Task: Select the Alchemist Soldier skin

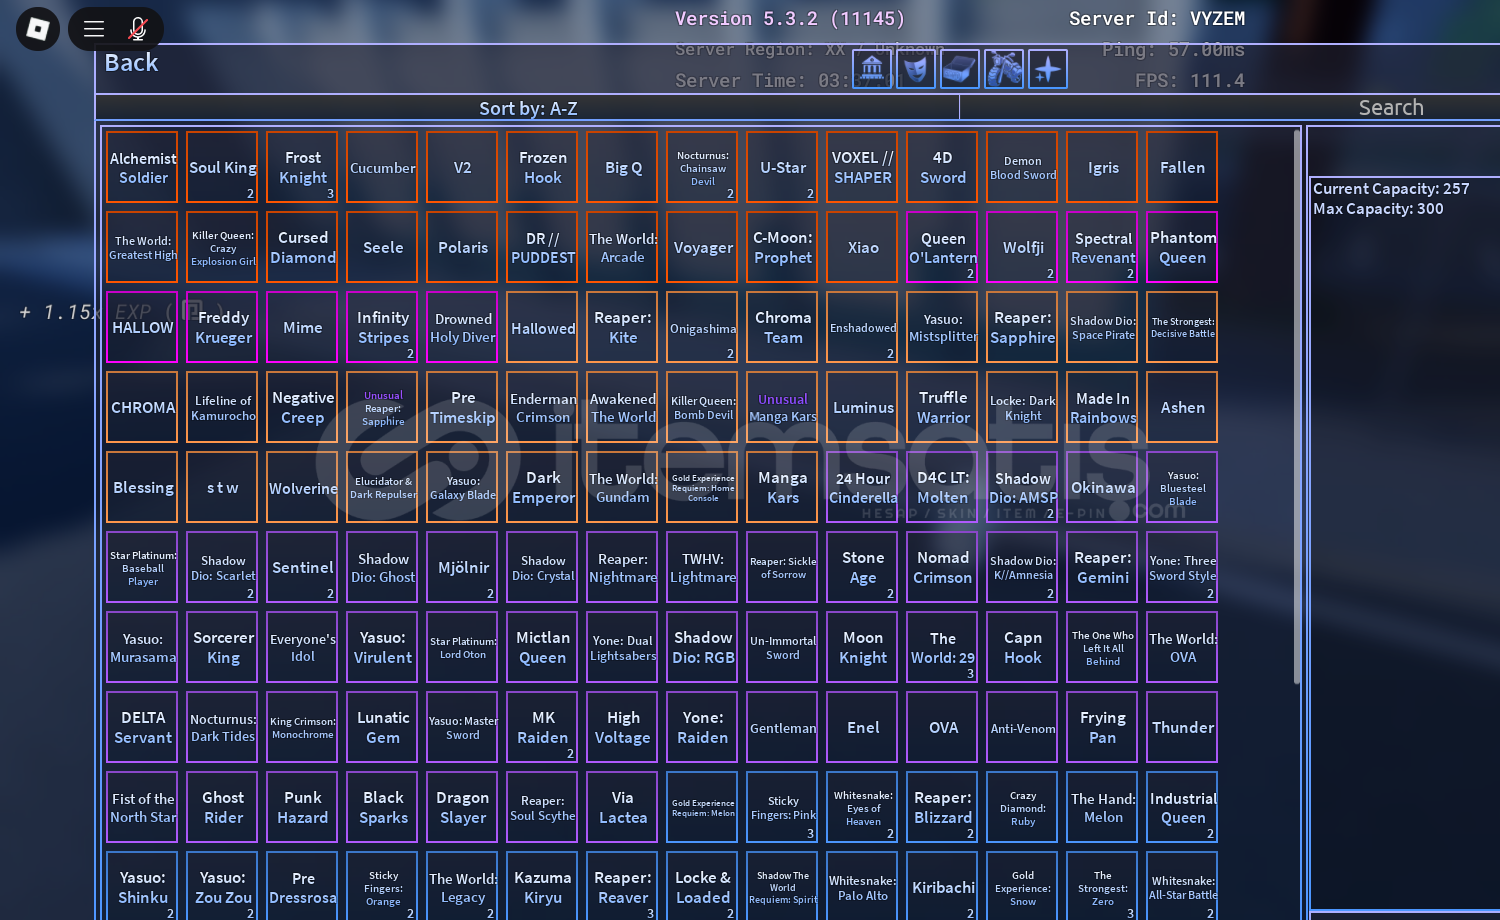Action: coord(143,168)
